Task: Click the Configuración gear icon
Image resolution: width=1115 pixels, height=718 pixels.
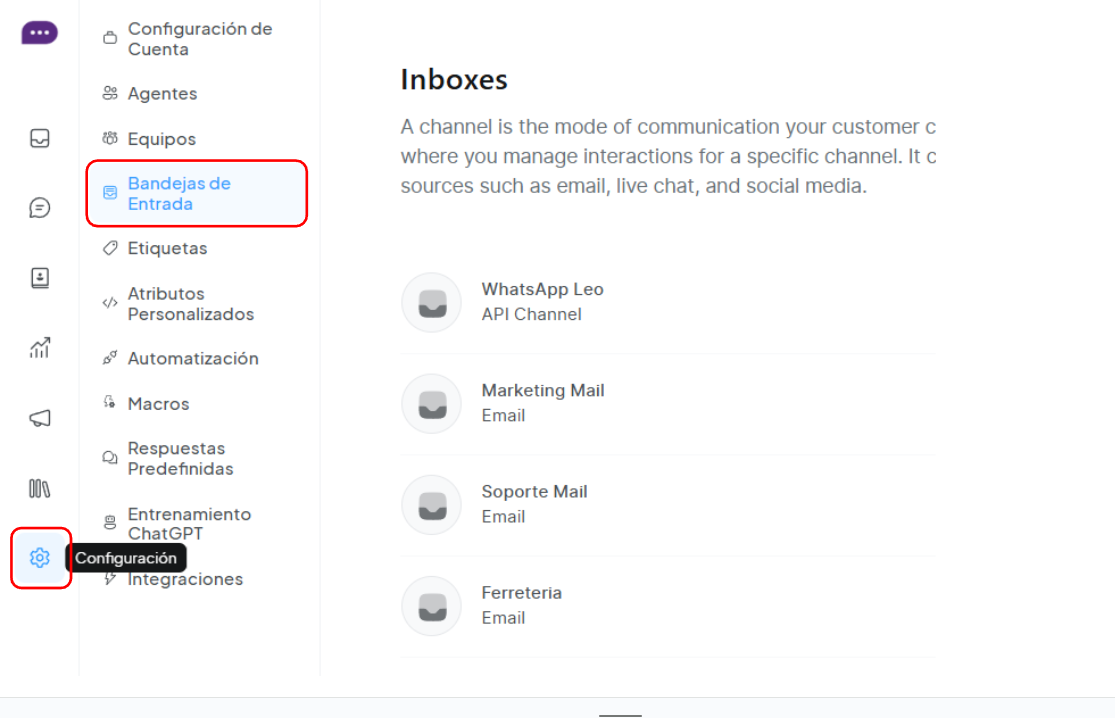Action: [x=40, y=558]
